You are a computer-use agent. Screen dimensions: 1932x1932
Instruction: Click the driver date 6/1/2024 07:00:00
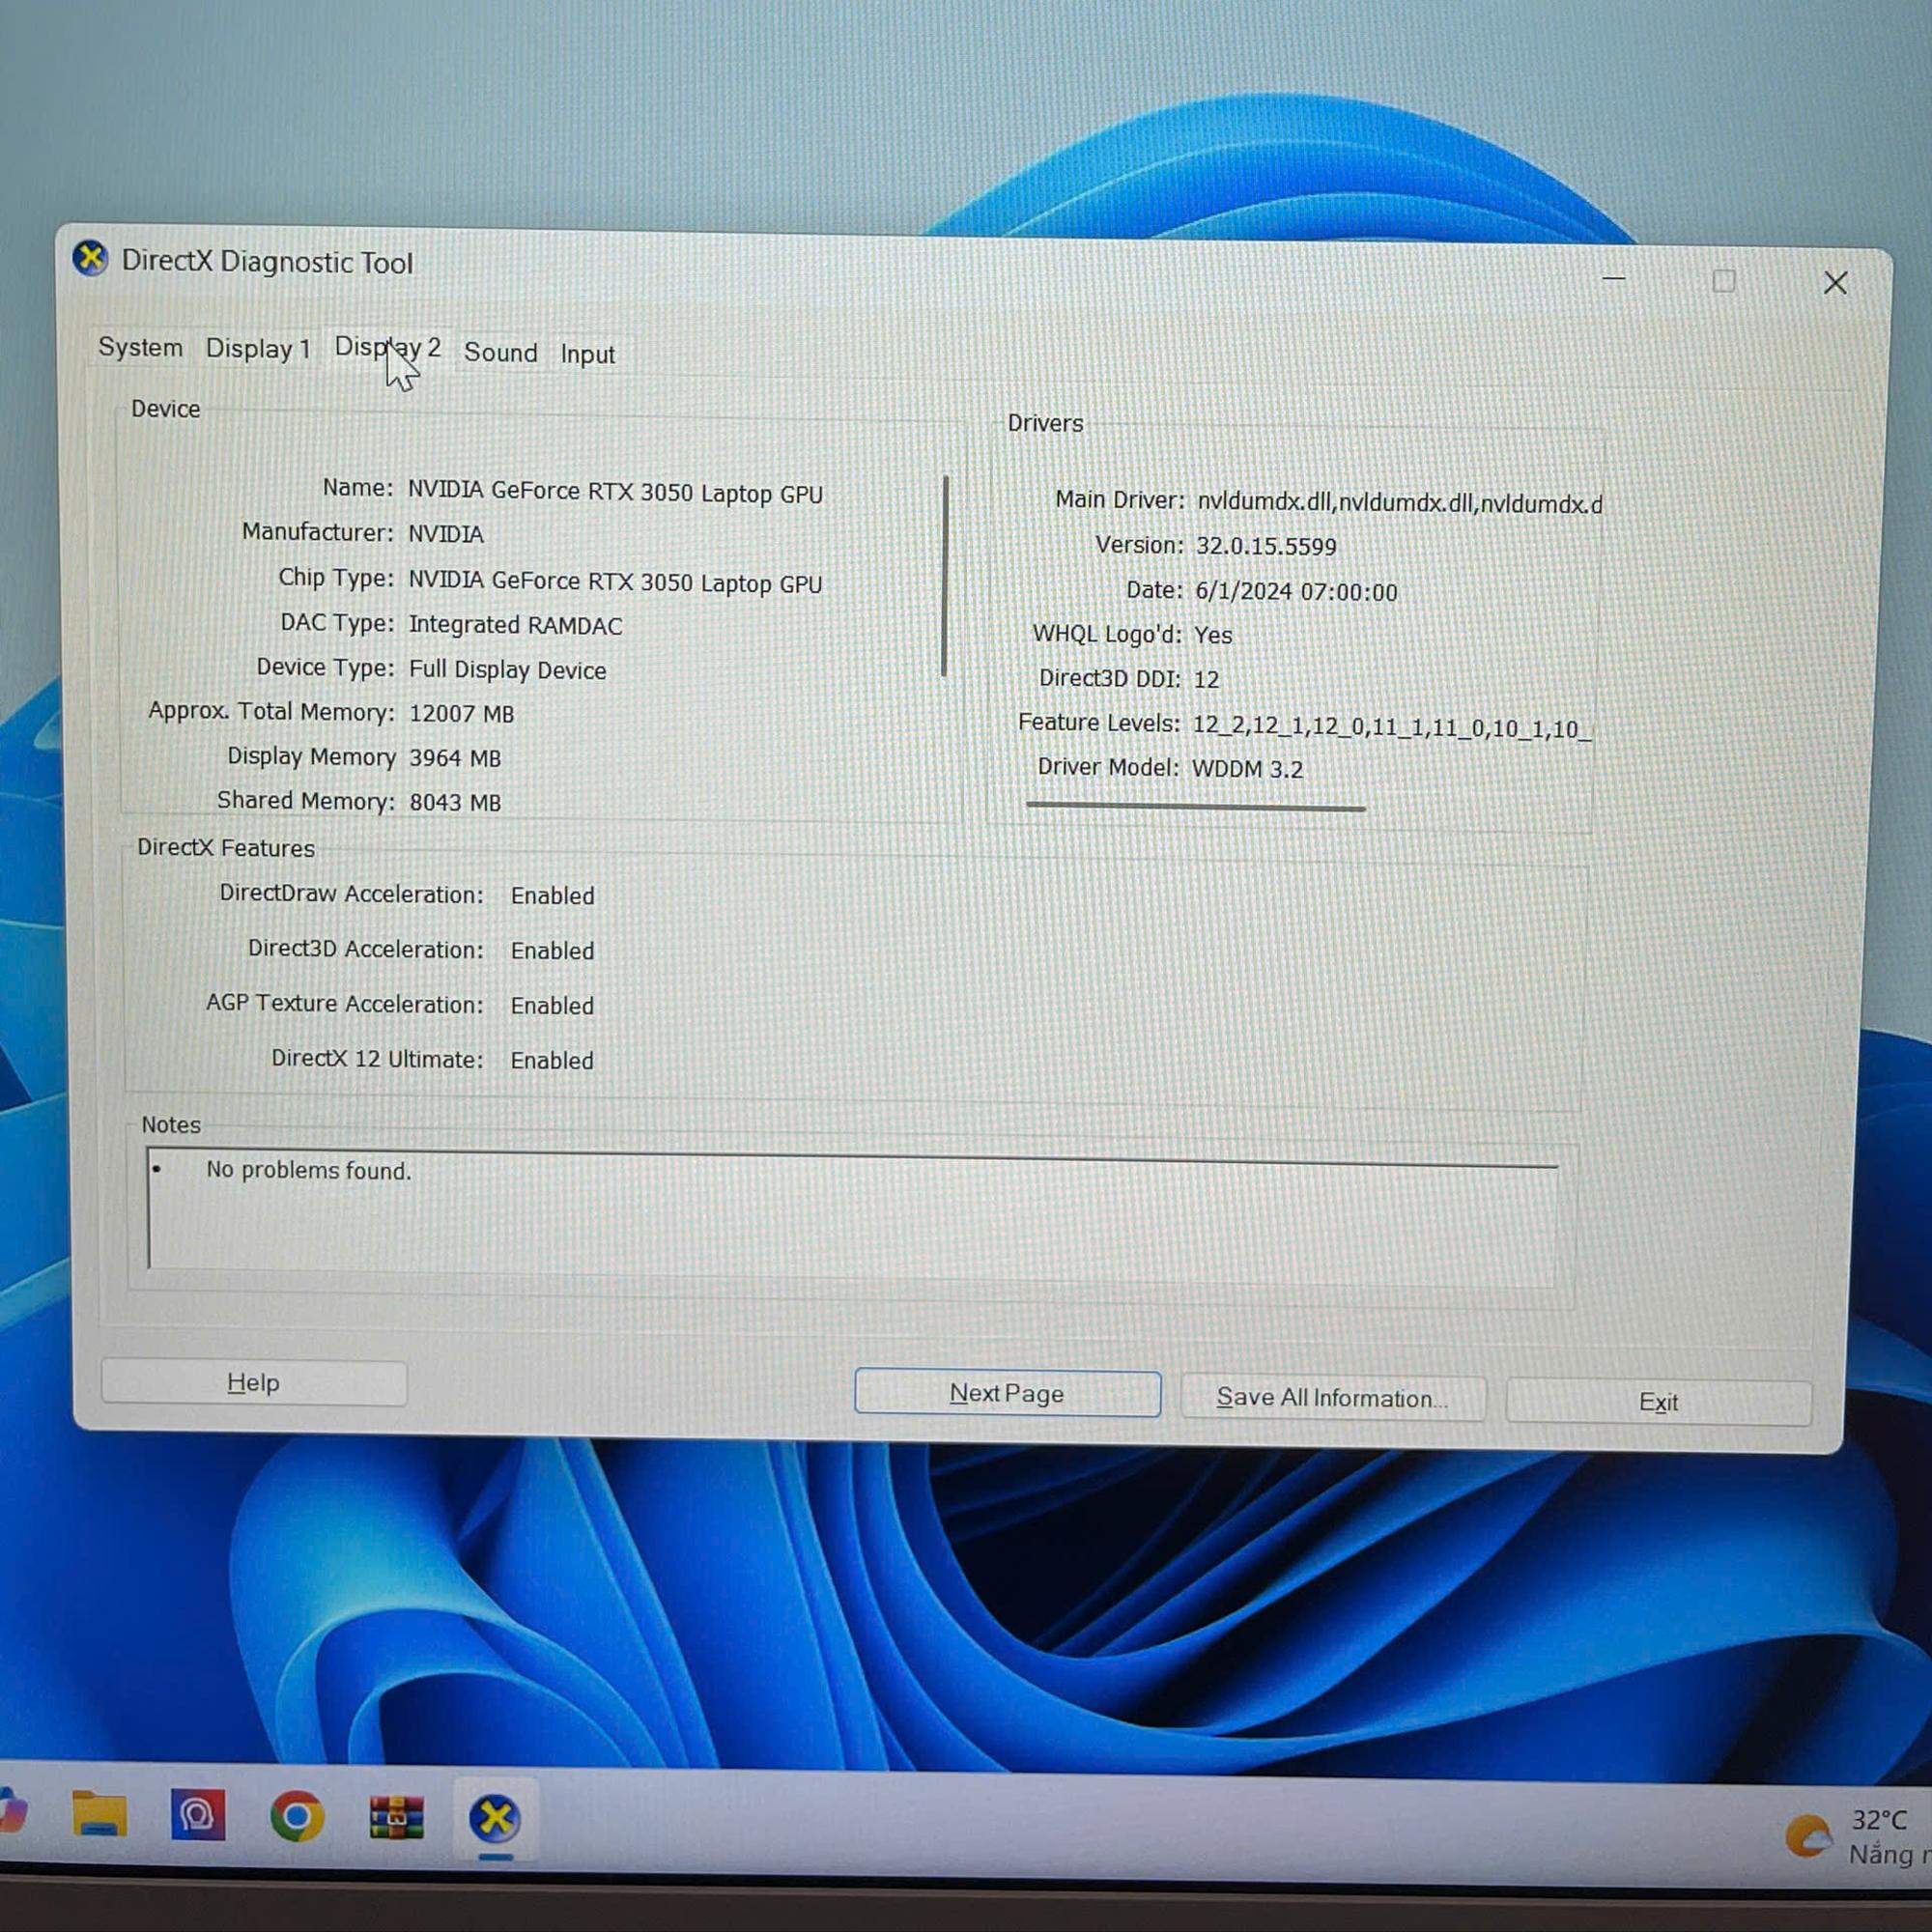pyautogui.click(x=1296, y=591)
